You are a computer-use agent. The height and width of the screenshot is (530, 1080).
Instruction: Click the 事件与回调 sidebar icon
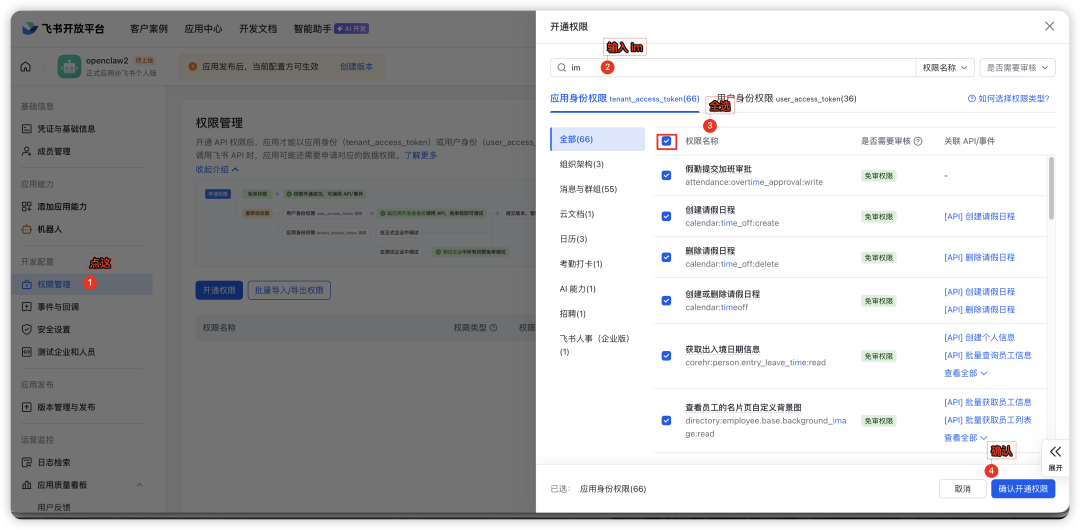[x=27, y=307]
